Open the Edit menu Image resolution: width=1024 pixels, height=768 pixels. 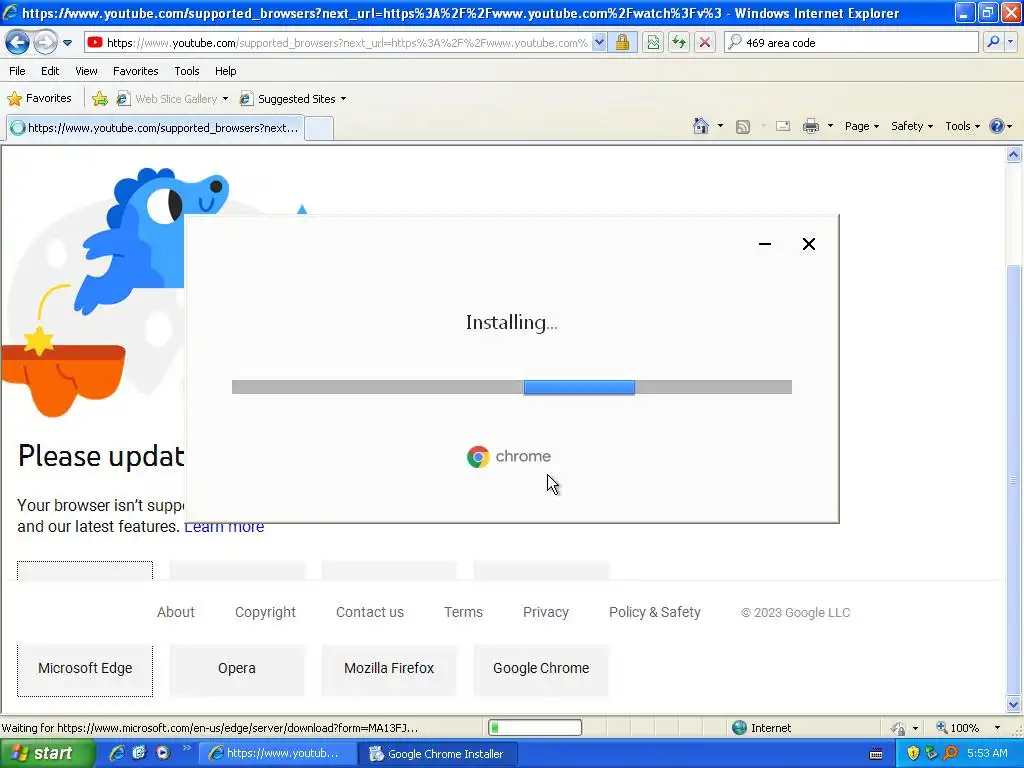tap(50, 71)
